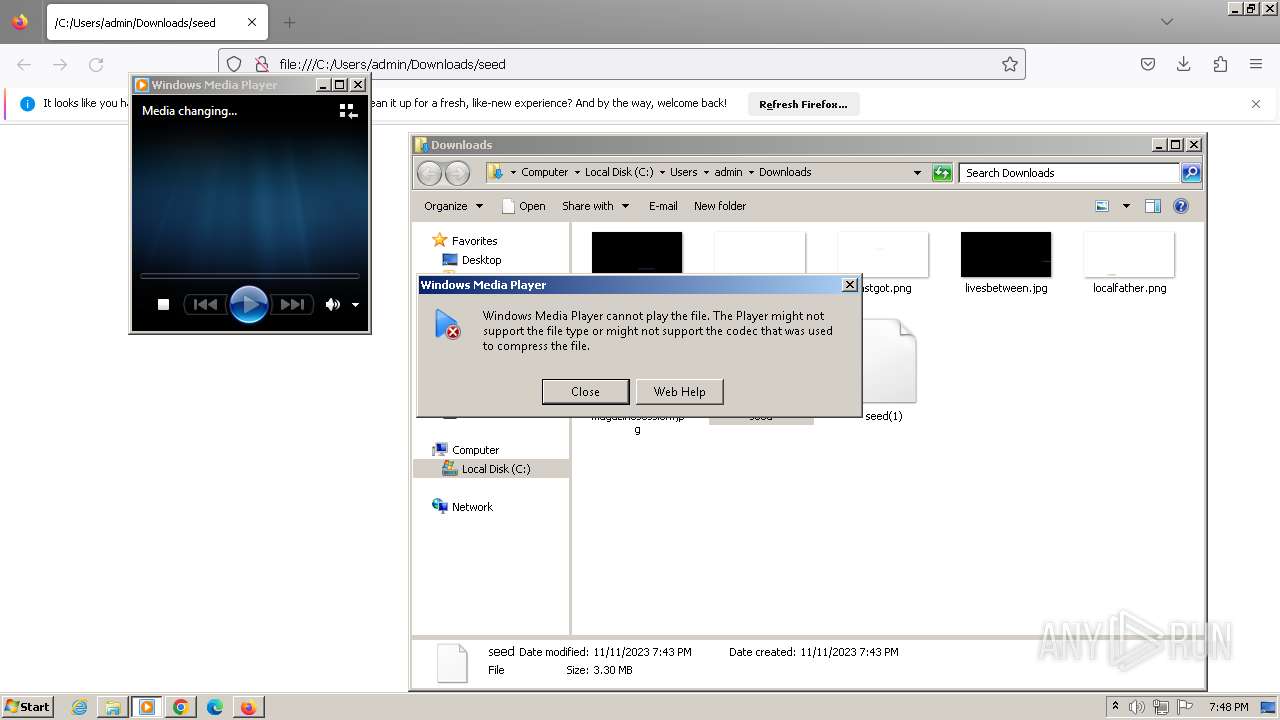The height and width of the screenshot is (720, 1280).
Task: Click E-mail in explorer toolbar
Action: coord(663,206)
